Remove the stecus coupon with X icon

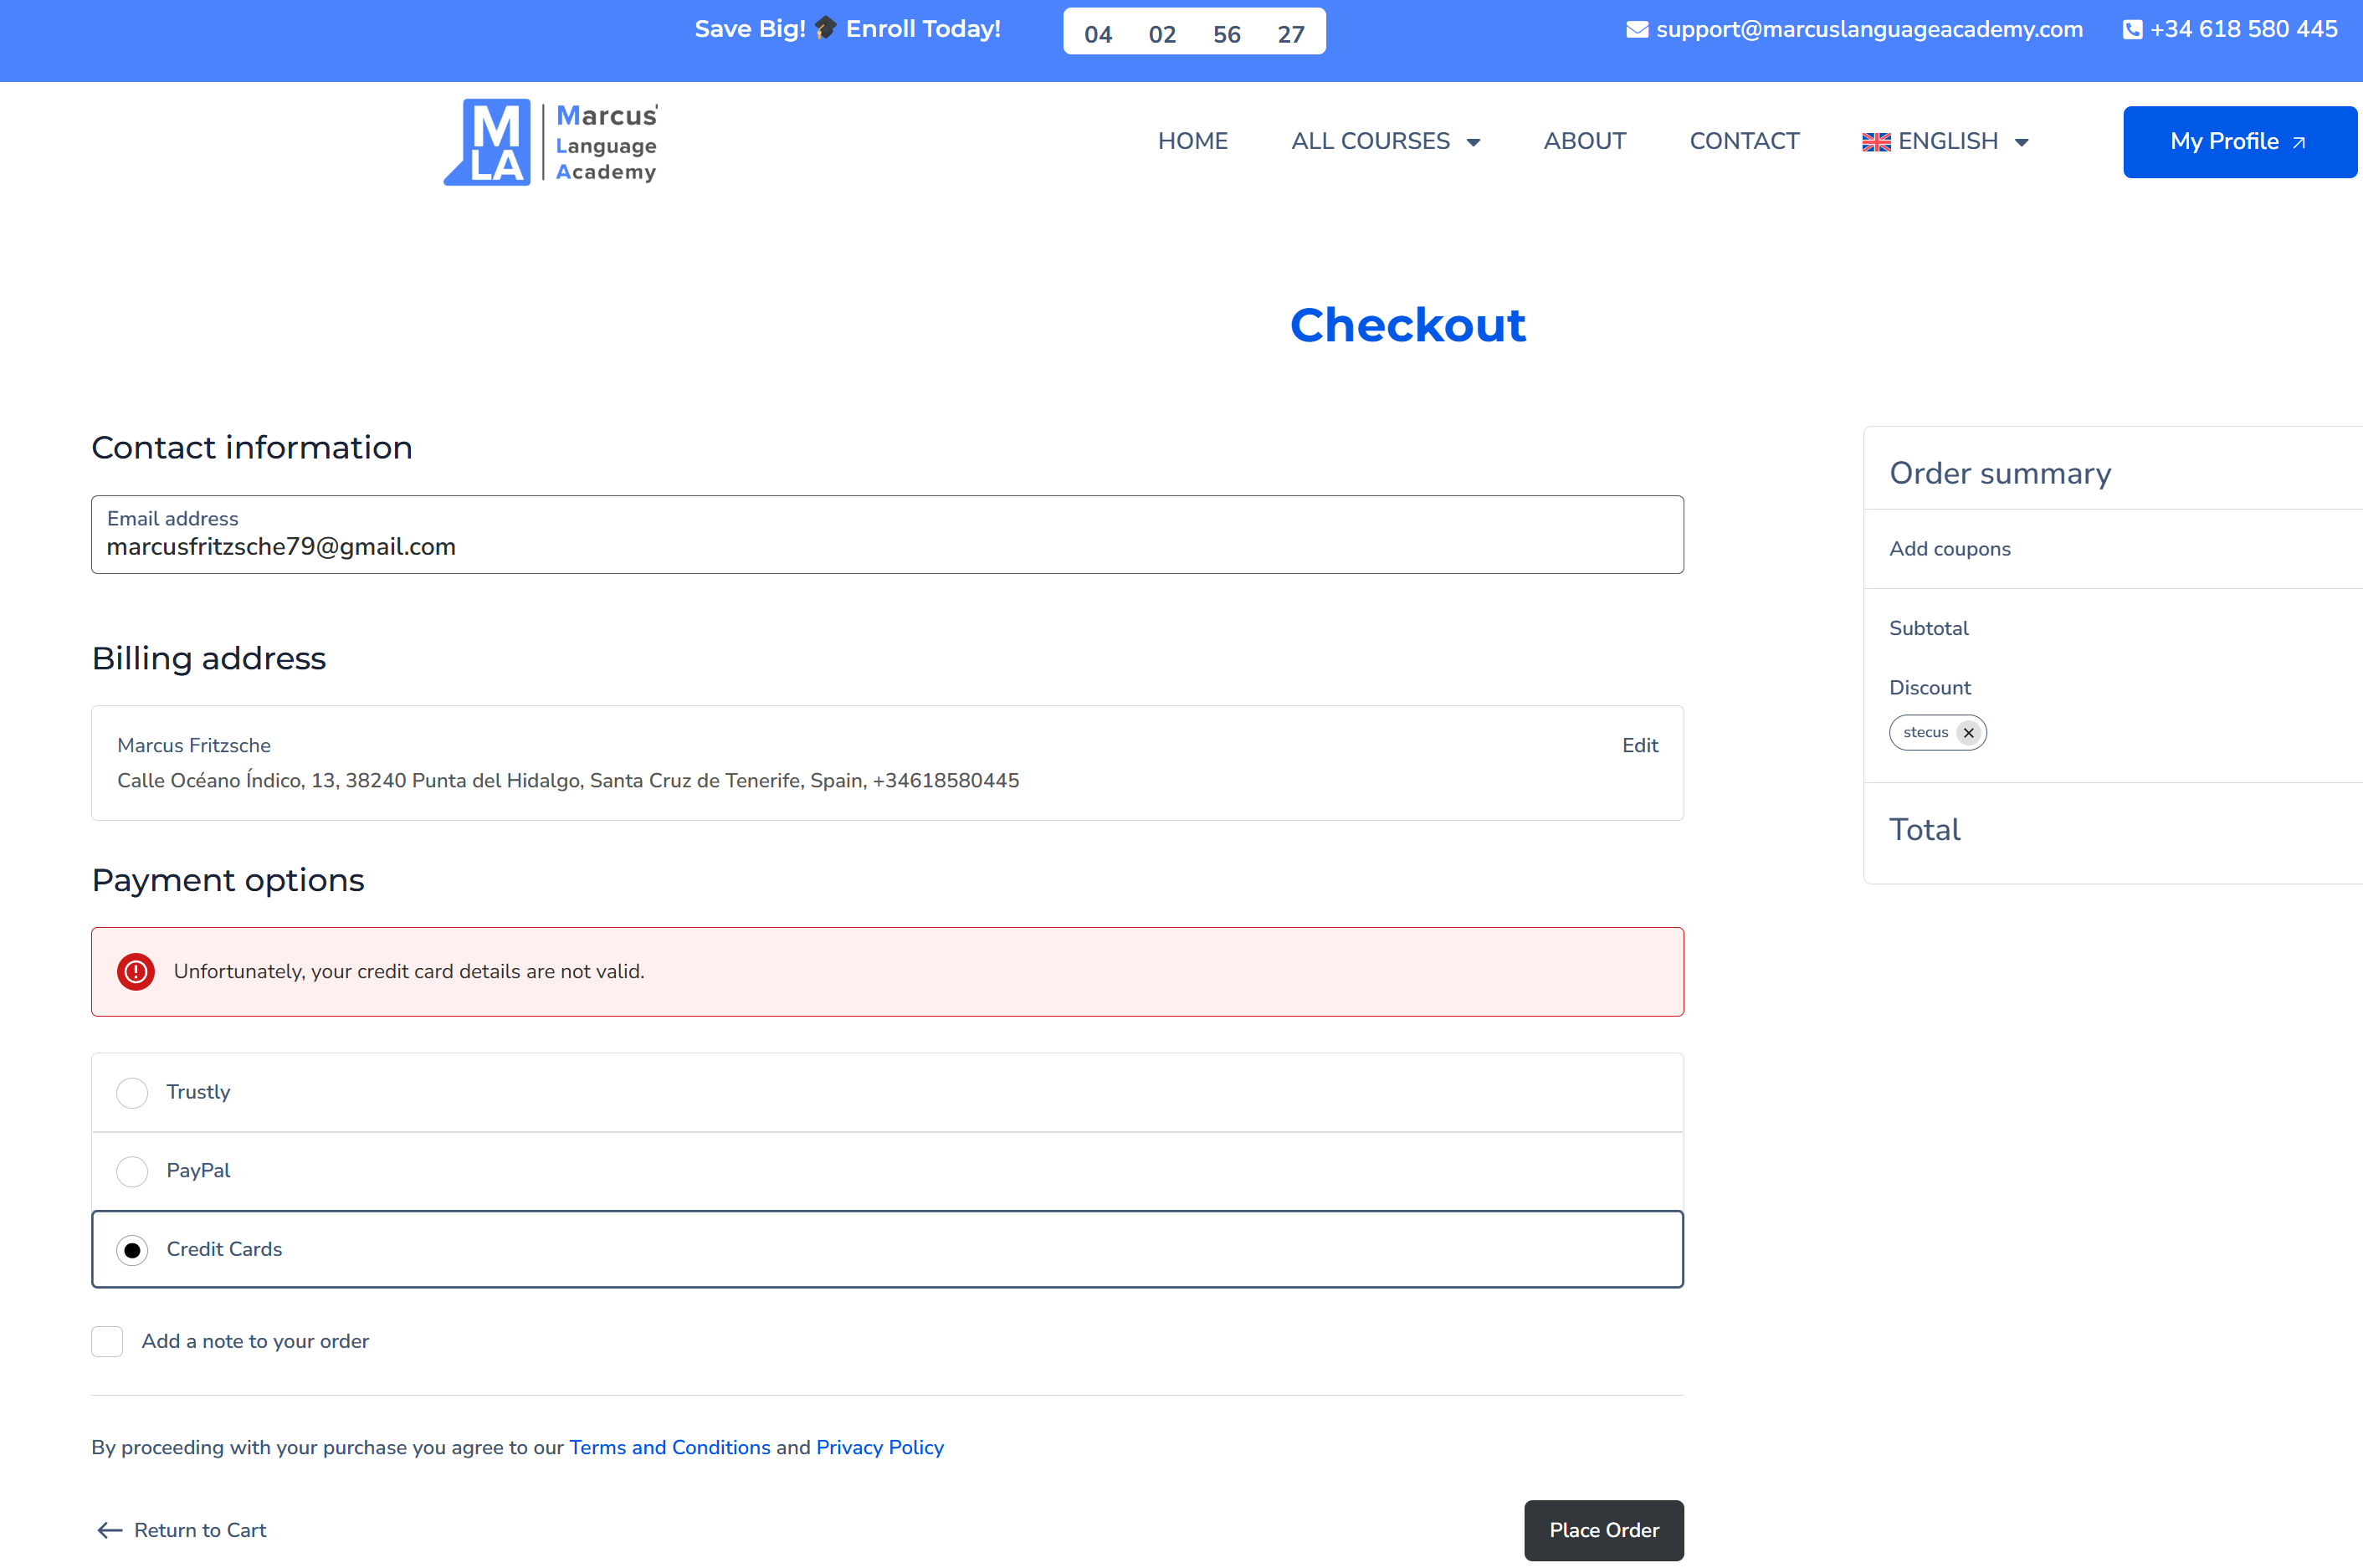click(1968, 733)
